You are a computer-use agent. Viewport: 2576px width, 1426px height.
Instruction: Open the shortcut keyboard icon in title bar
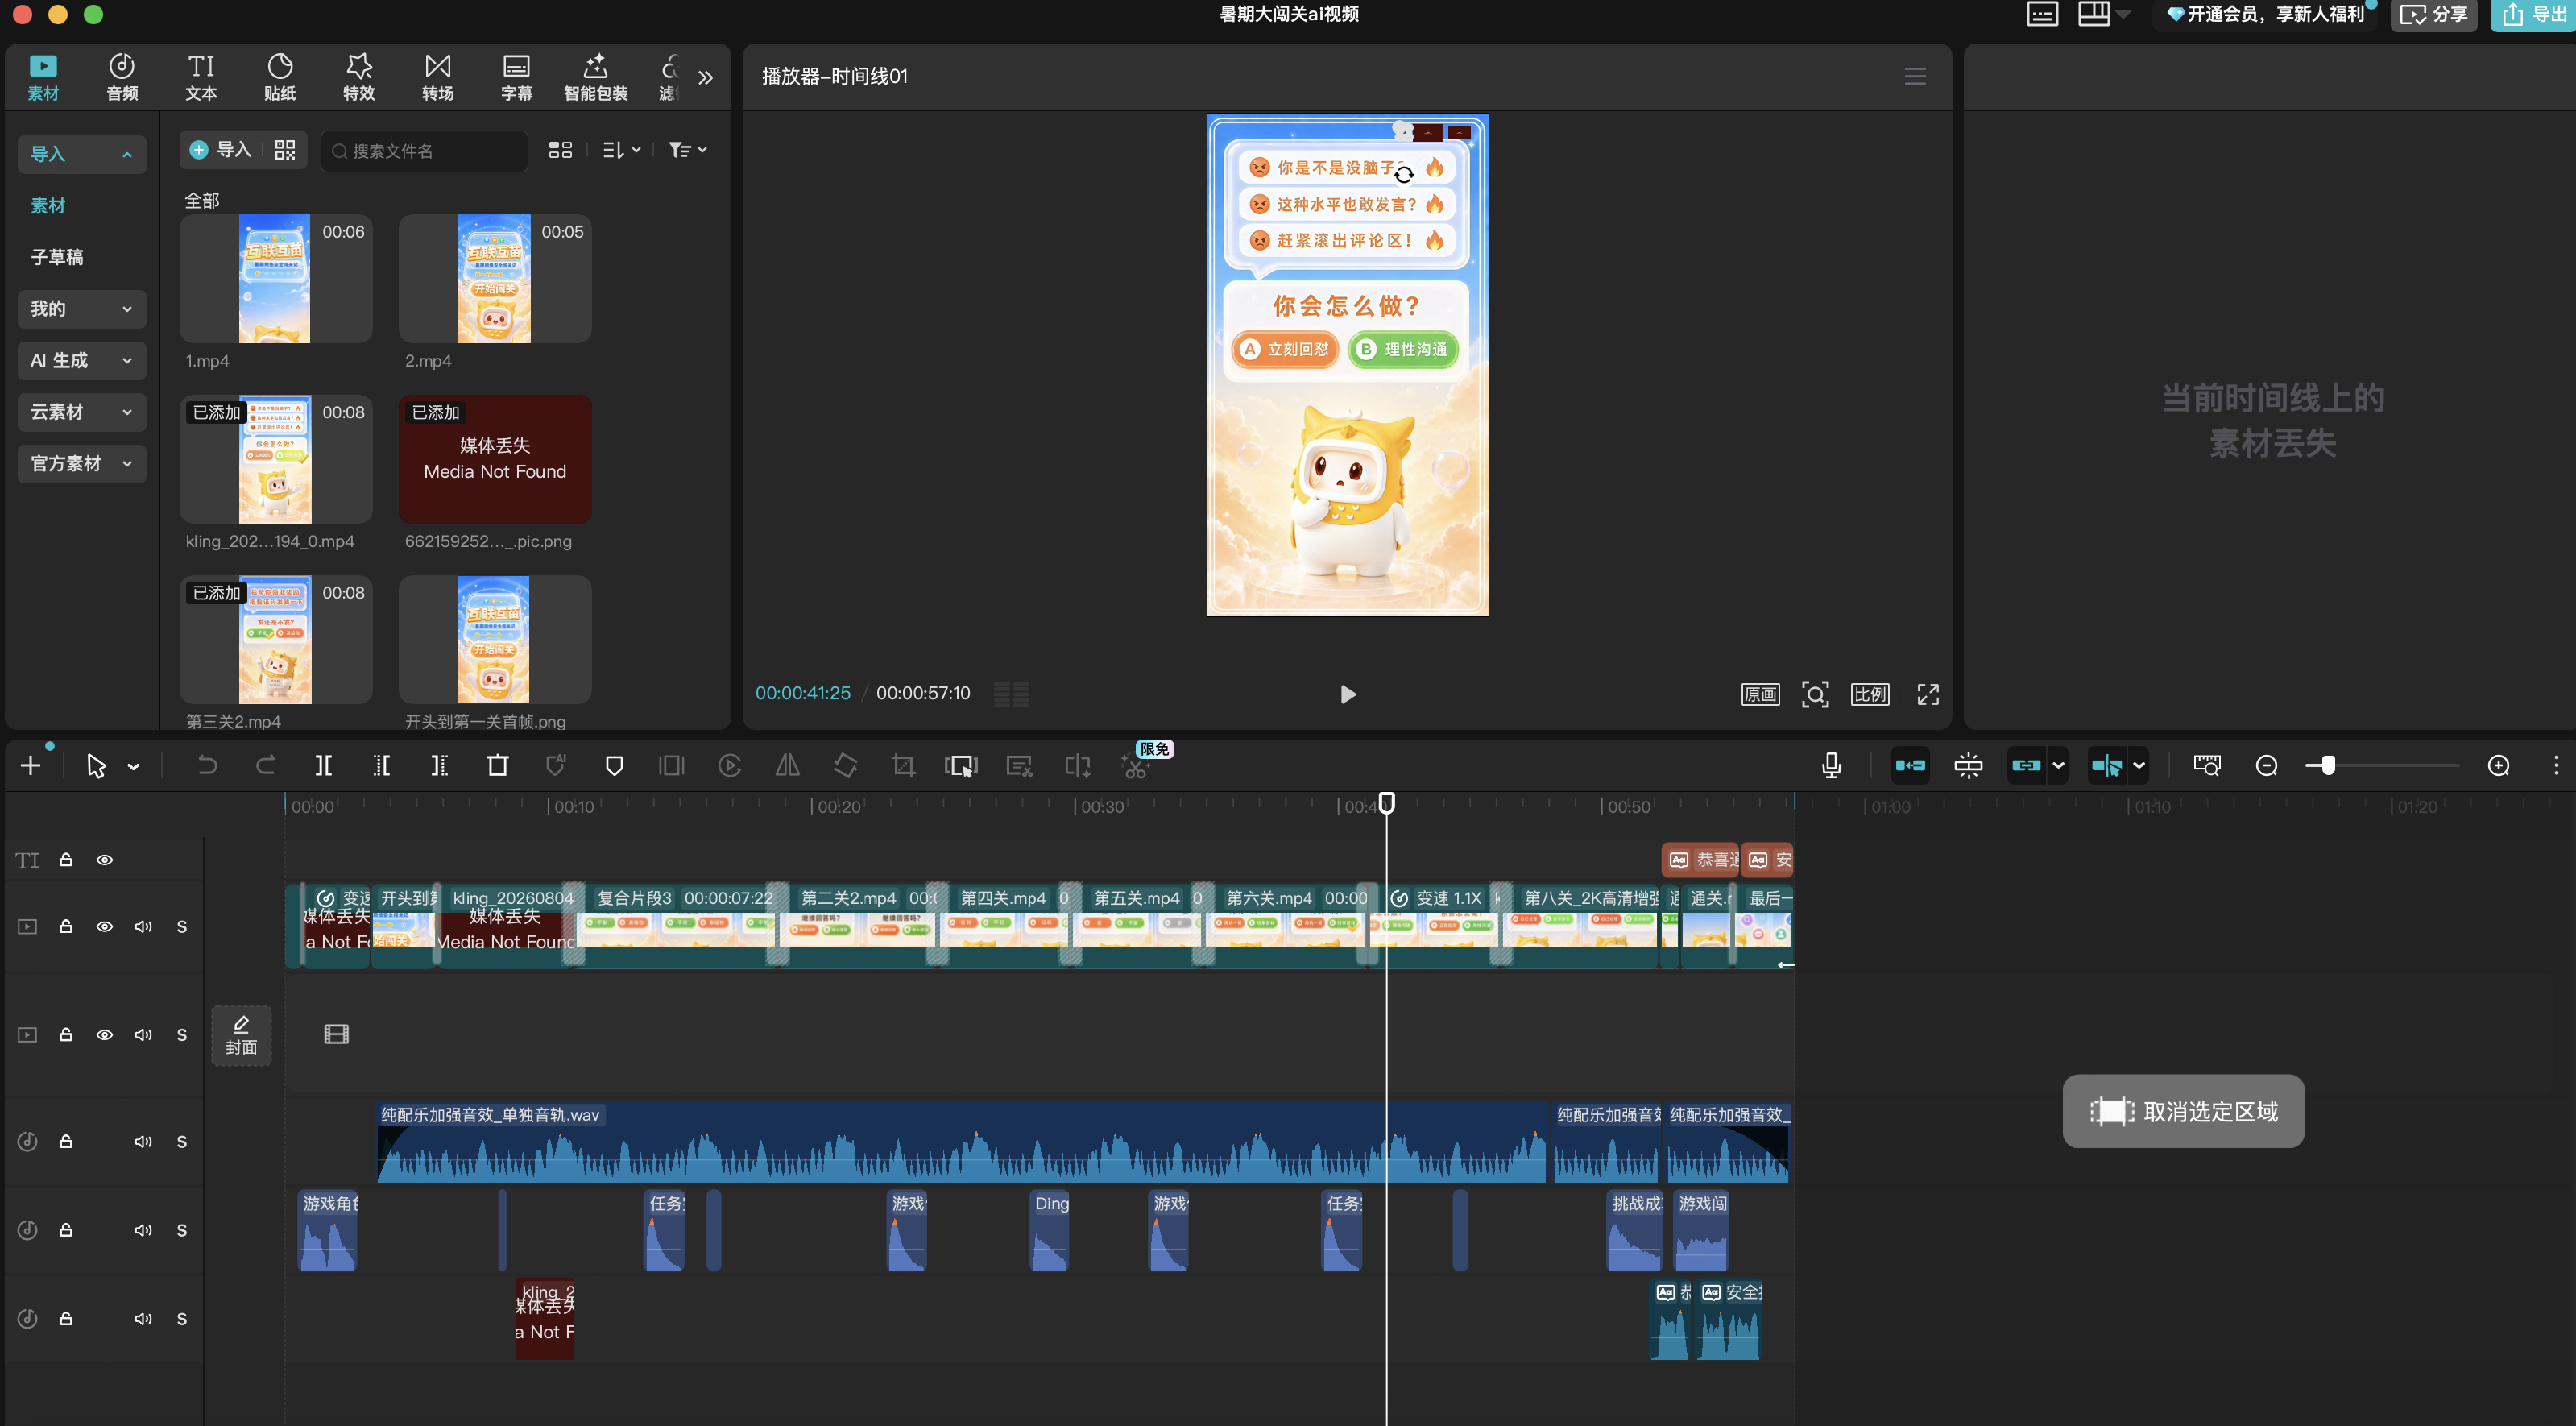pyautogui.click(x=2042, y=14)
